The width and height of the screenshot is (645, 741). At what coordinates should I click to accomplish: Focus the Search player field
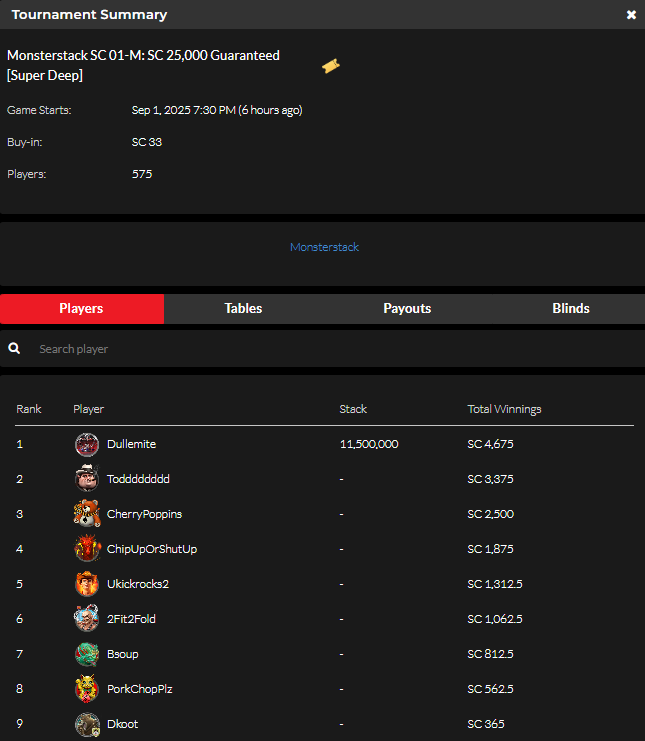point(322,349)
